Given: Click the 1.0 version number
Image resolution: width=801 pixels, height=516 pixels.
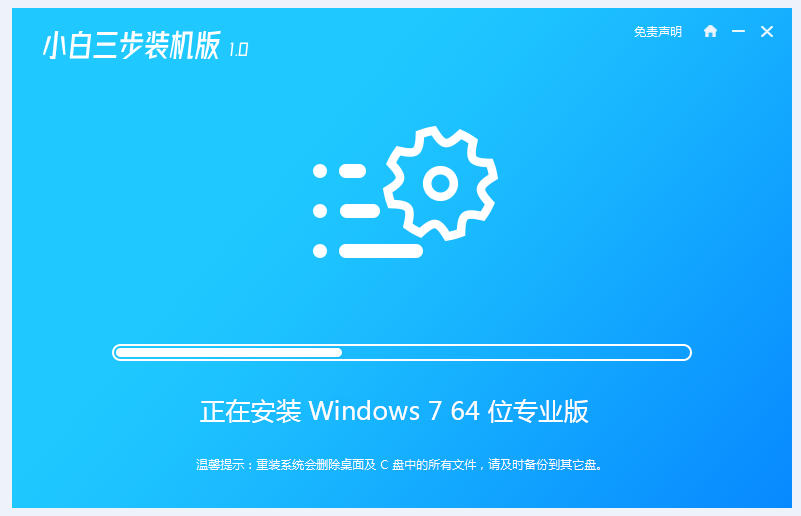Looking at the screenshot, I should pos(239,50).
